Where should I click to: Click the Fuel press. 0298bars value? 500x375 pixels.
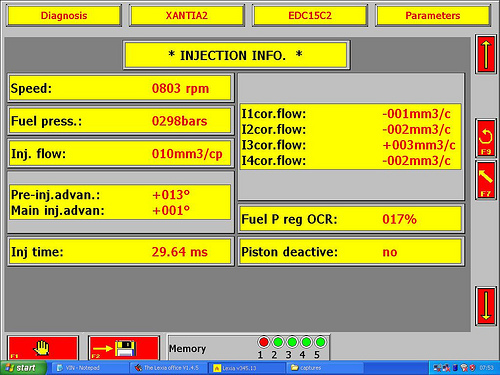[179, 121]
